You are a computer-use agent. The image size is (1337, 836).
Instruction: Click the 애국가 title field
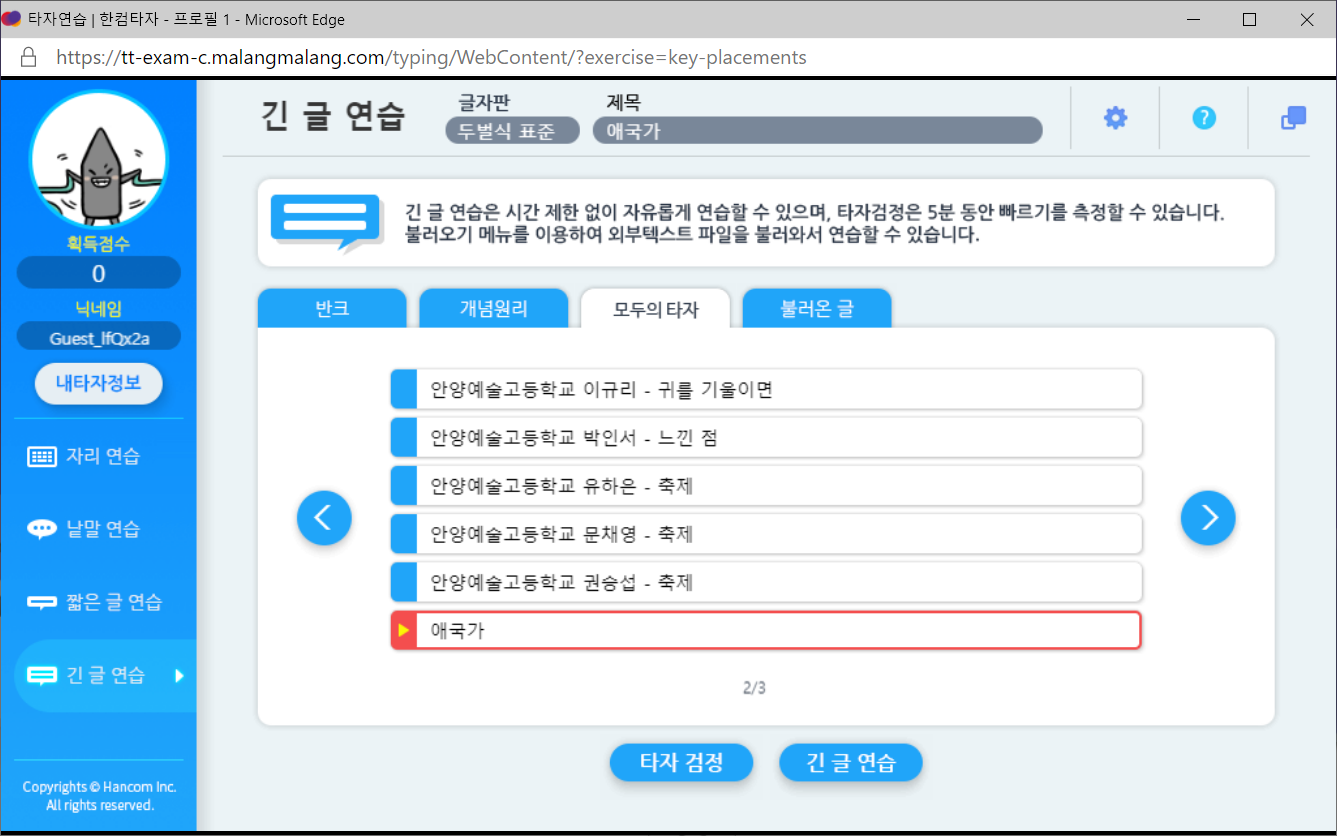point(817,131)
